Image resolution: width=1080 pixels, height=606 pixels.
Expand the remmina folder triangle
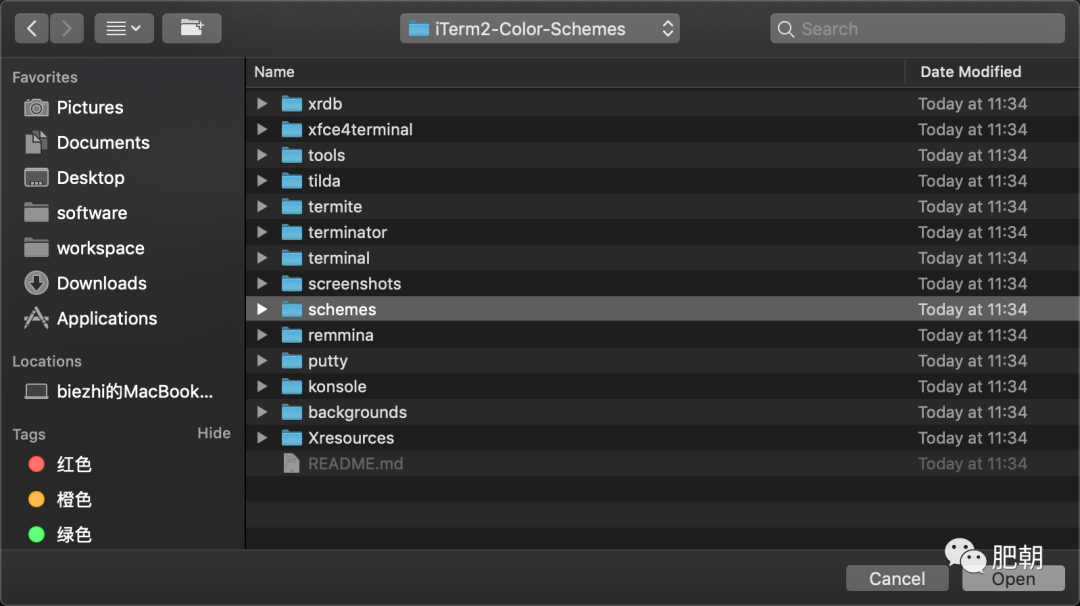point(262,335)
